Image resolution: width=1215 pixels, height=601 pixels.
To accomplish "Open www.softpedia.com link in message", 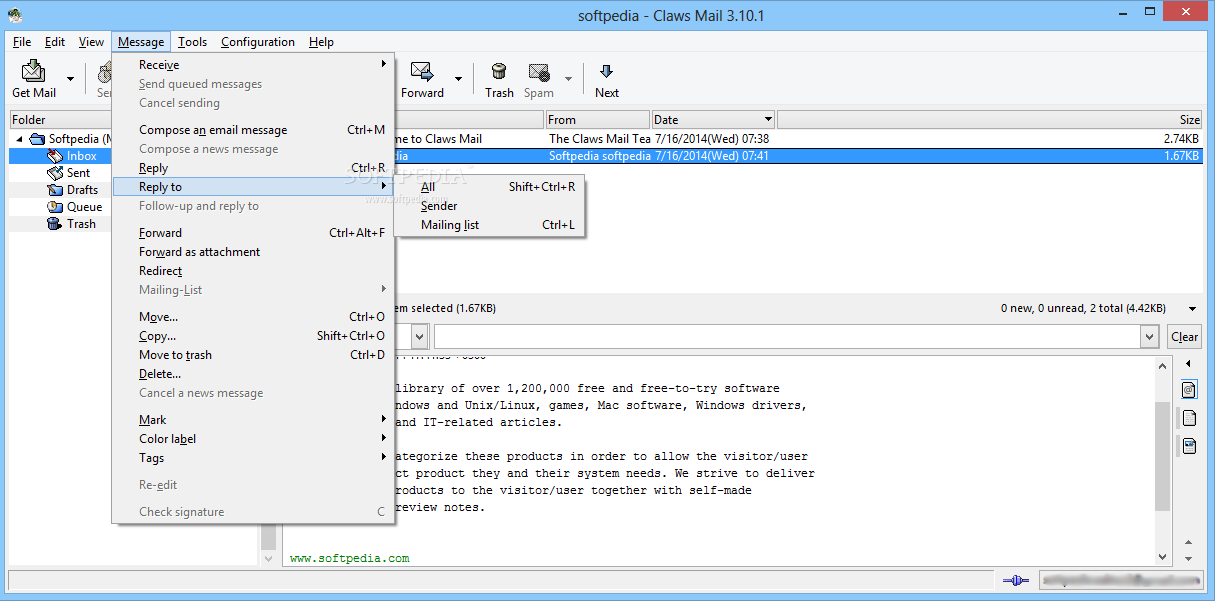I will tap(349, 558).
